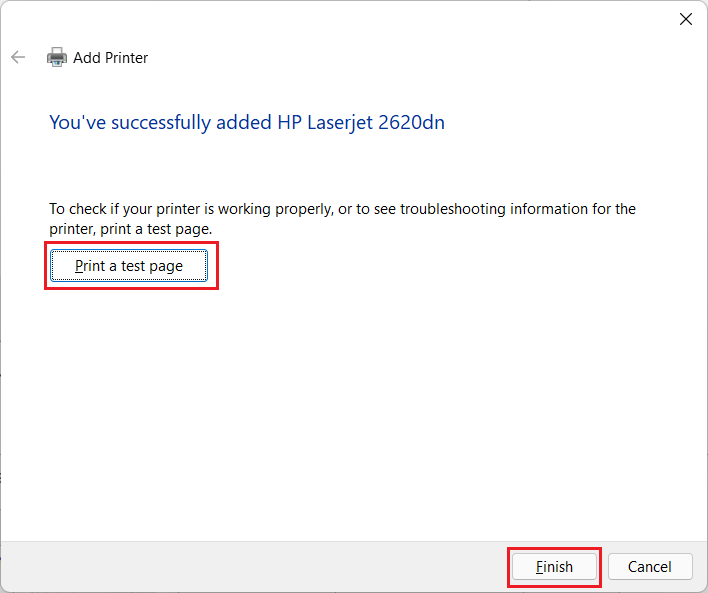Click Finish to complete printer setup

click(x=554, y=567)
